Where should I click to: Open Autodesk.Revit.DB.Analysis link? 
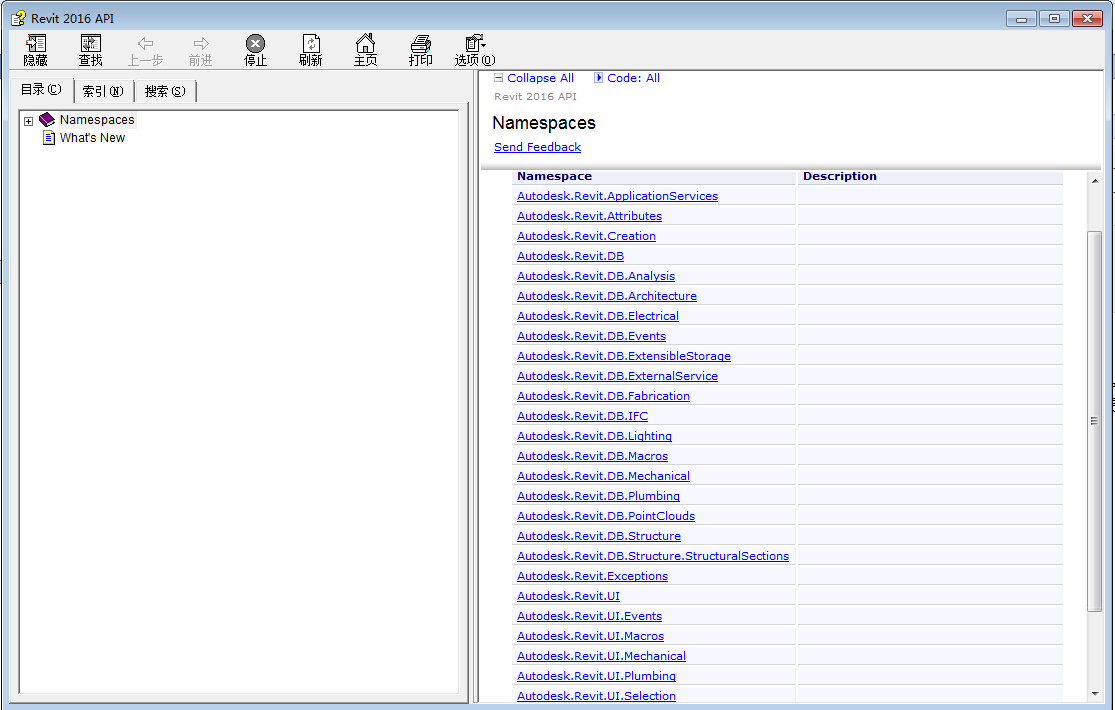[x=596, y=275]
